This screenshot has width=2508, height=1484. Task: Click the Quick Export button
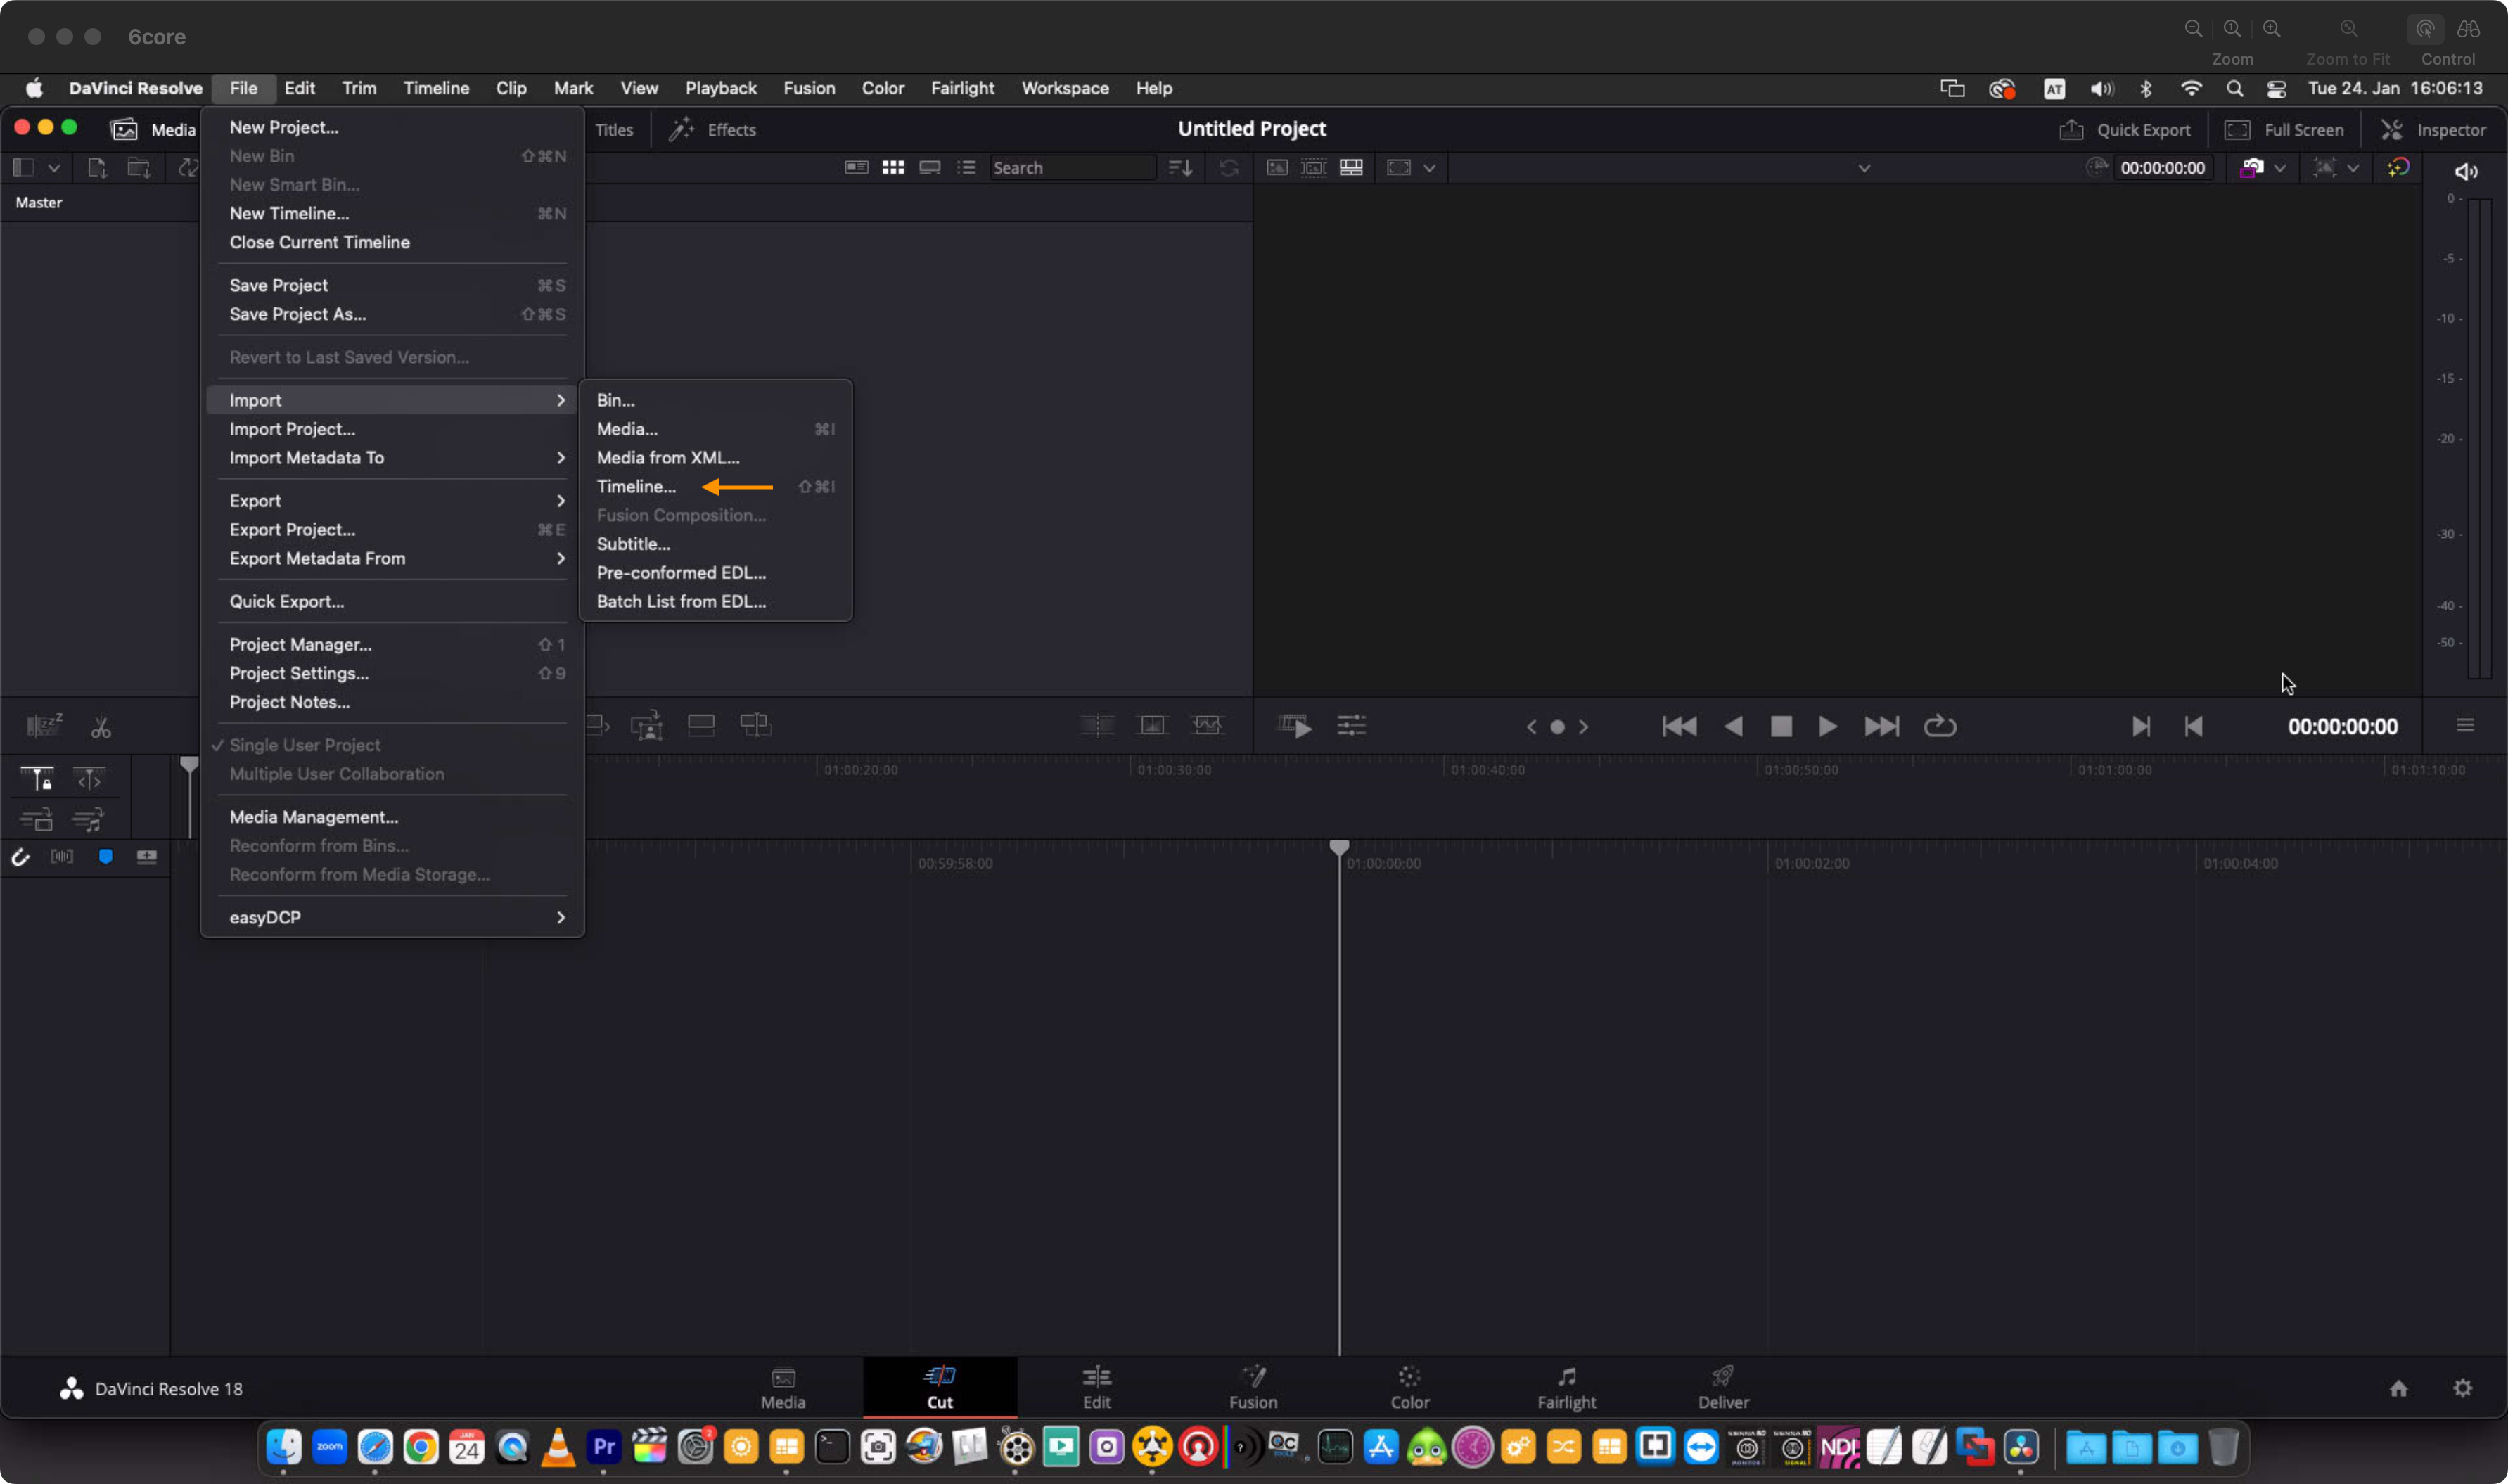(2125, 130)
